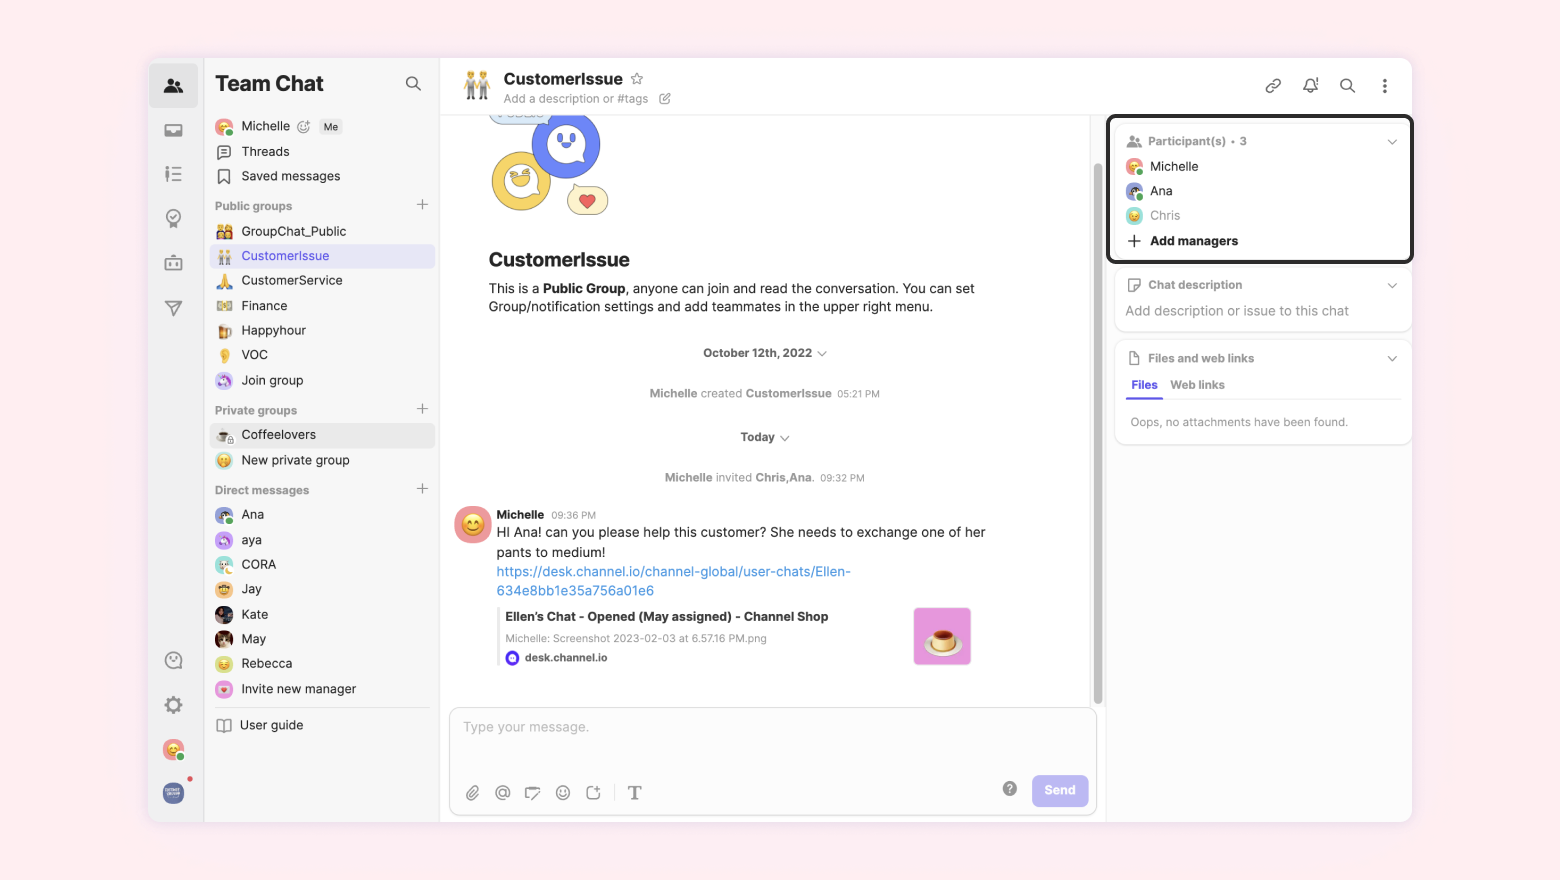Screen dimensions: 1560x880
Task: Click the chat scrollbar
Action: pos(1098,432)
